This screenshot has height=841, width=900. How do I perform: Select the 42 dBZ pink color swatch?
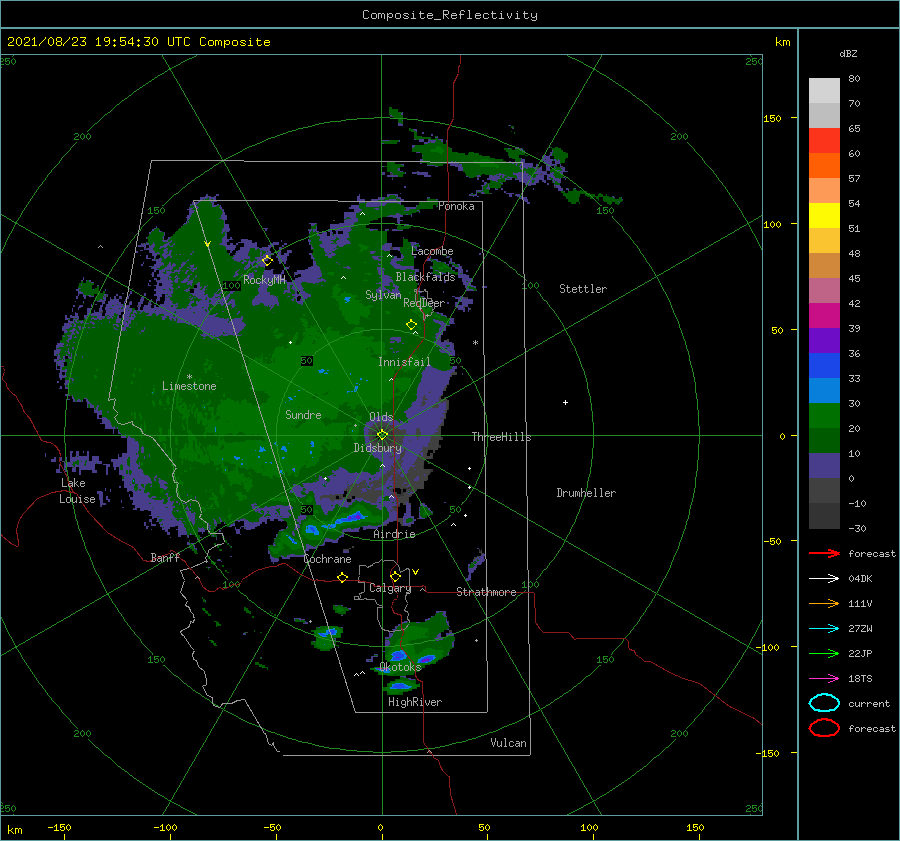click(x=824, y=290)
